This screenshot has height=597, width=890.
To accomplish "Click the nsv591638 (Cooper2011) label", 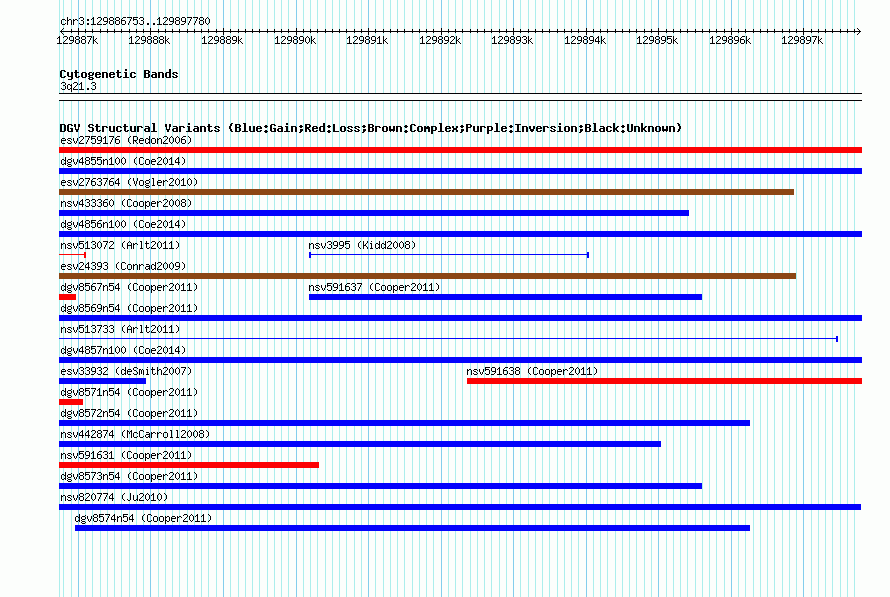I will (532, 371).
